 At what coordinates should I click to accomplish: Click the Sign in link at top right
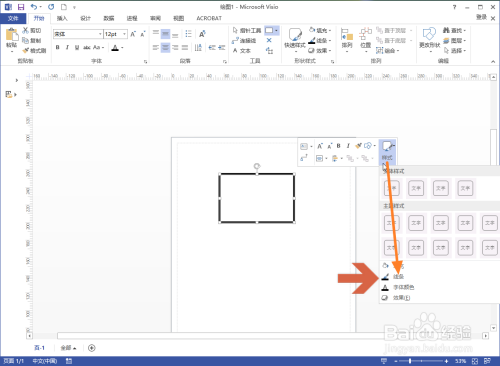[481, 17]
